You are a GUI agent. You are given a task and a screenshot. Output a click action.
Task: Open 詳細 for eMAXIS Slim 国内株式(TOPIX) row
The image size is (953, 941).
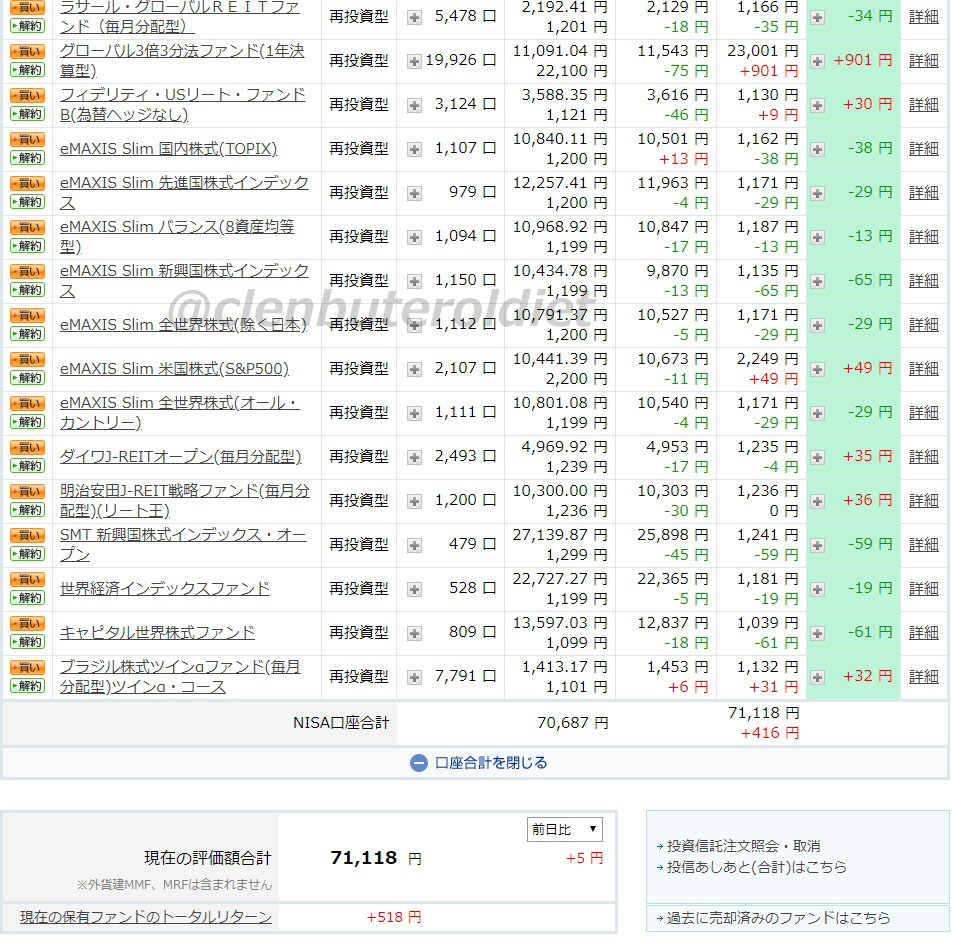[x=924, y=149]
